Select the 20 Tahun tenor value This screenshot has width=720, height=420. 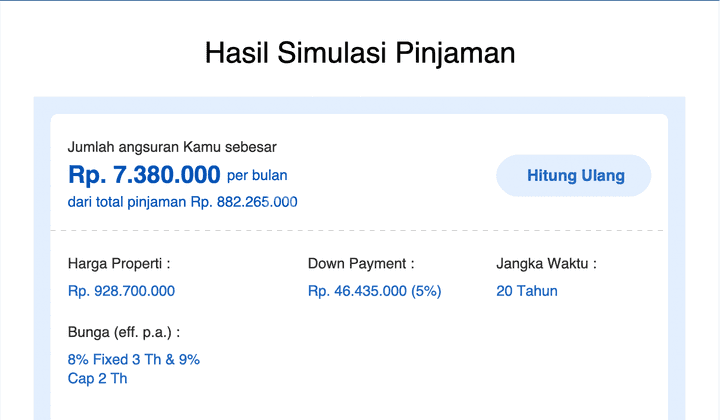(526, 291)
